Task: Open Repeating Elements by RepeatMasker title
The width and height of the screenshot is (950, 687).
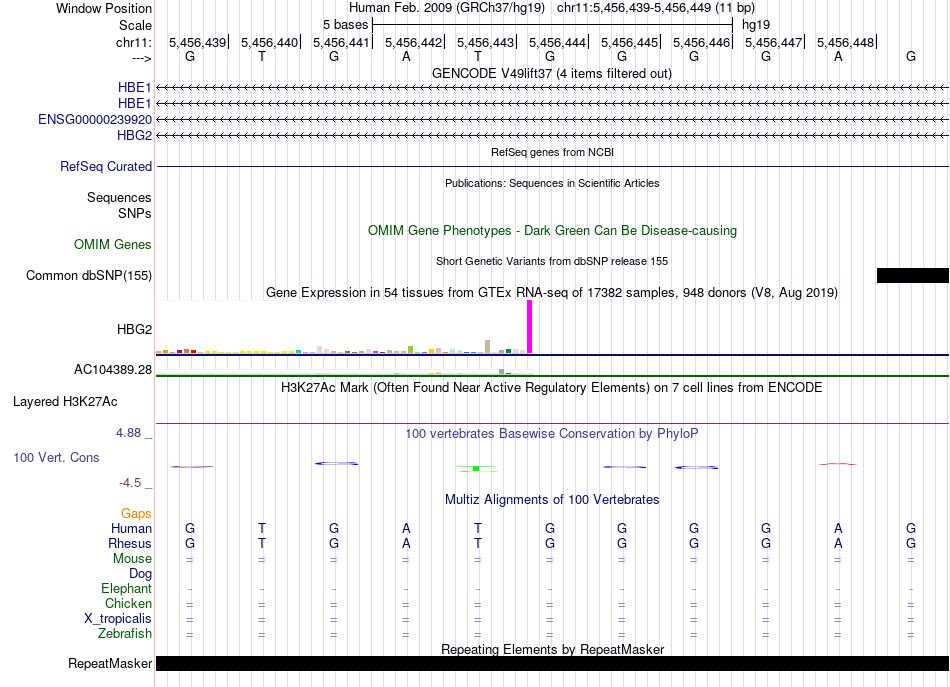Action: (x=552, y=649)
